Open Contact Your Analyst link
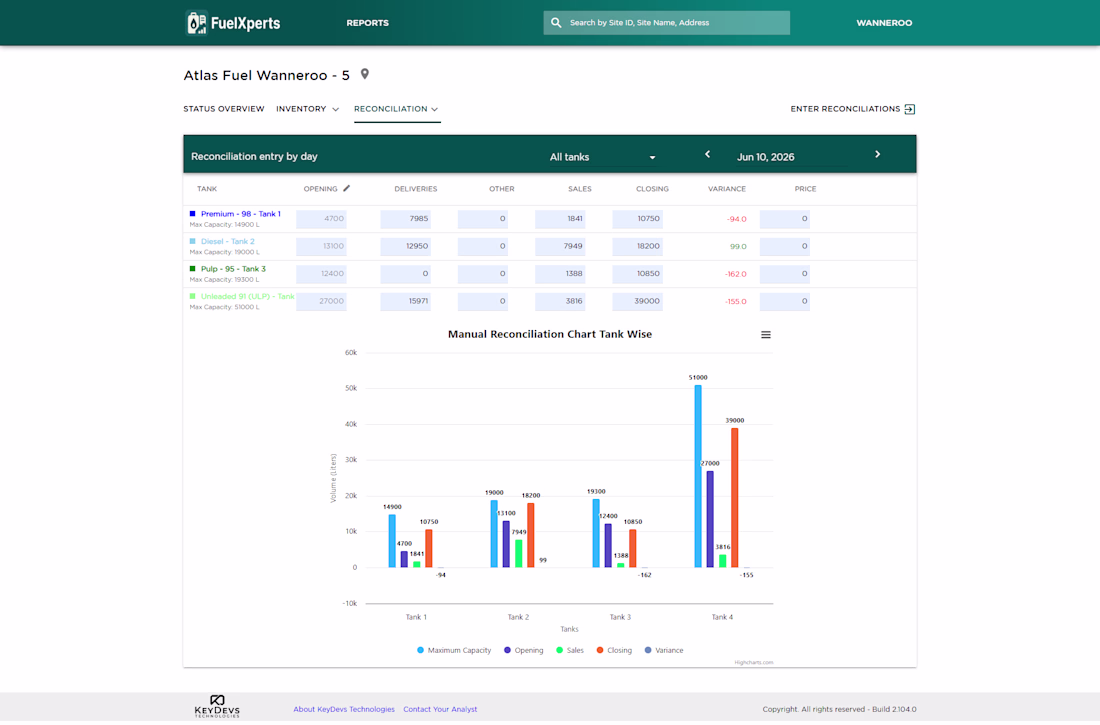 [x=440, y=710]
